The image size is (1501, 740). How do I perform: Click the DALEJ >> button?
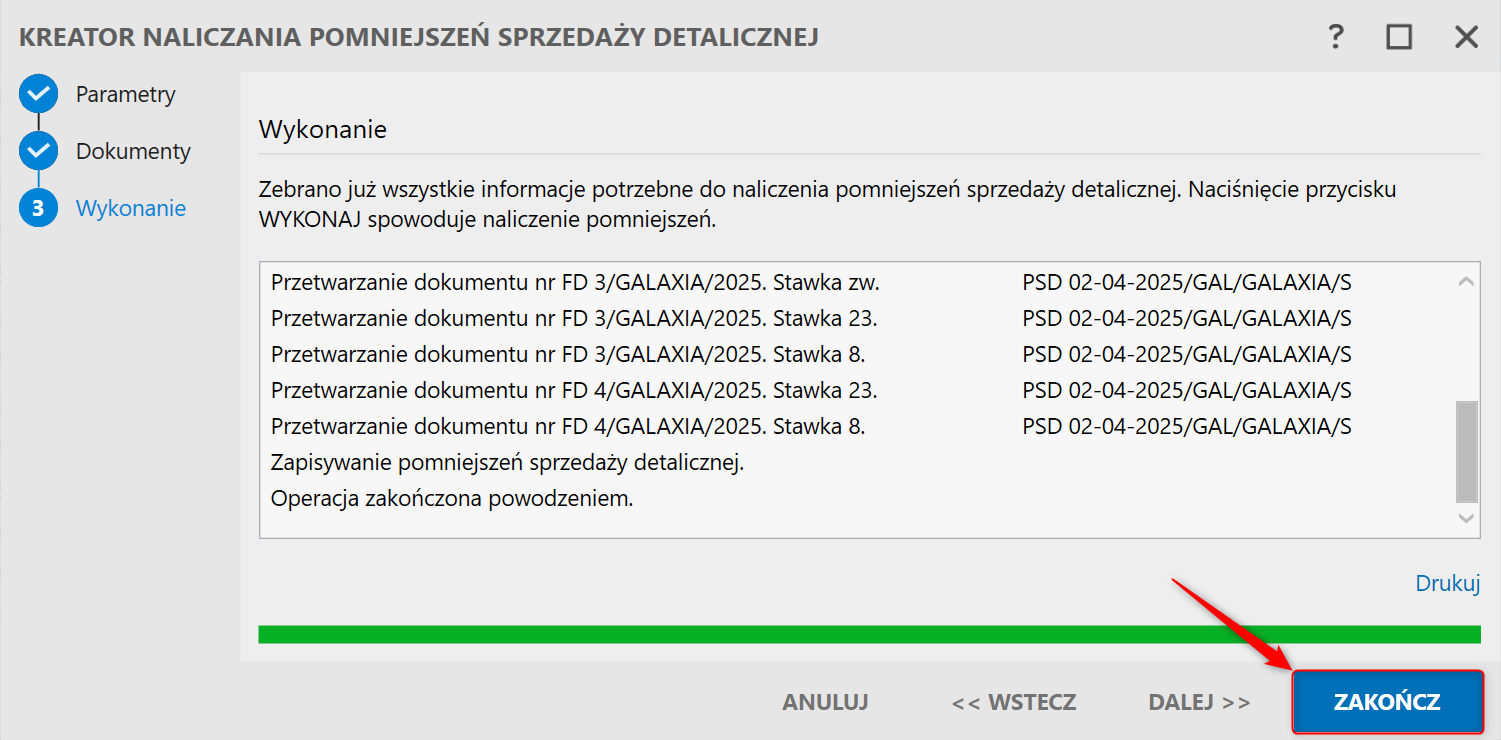(1199, 702)
